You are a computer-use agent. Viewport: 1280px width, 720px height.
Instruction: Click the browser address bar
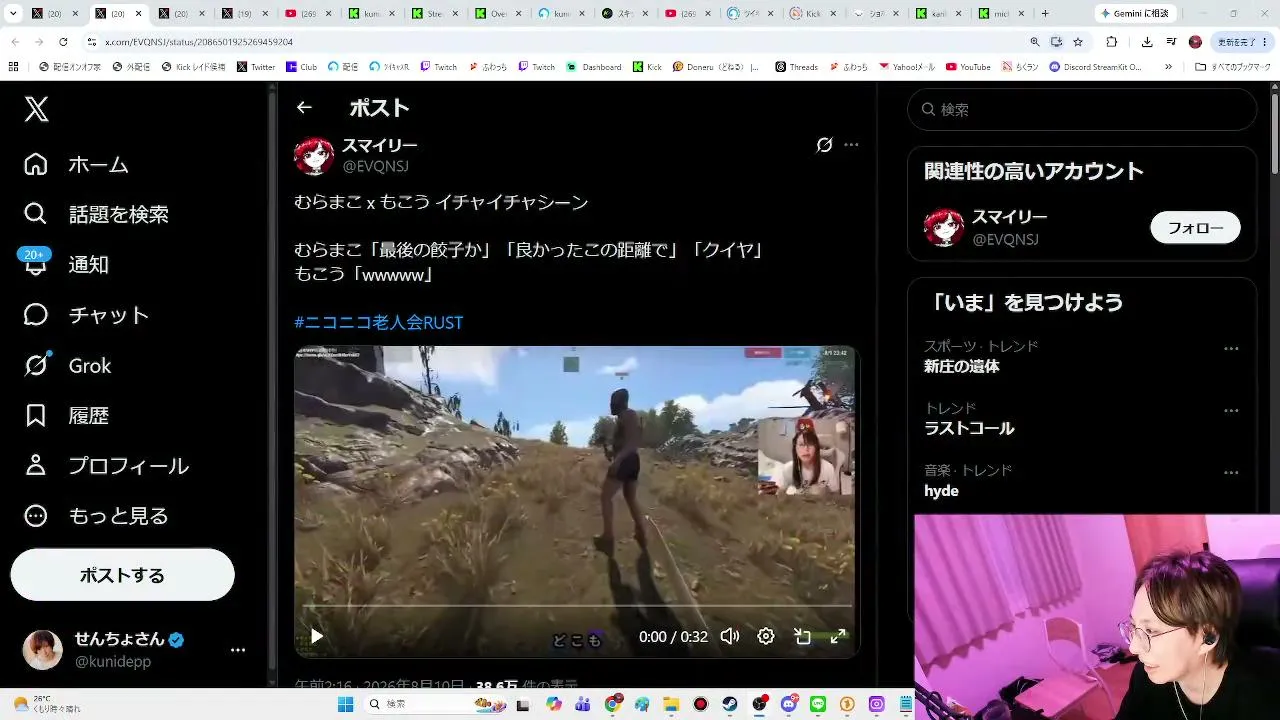560,42
